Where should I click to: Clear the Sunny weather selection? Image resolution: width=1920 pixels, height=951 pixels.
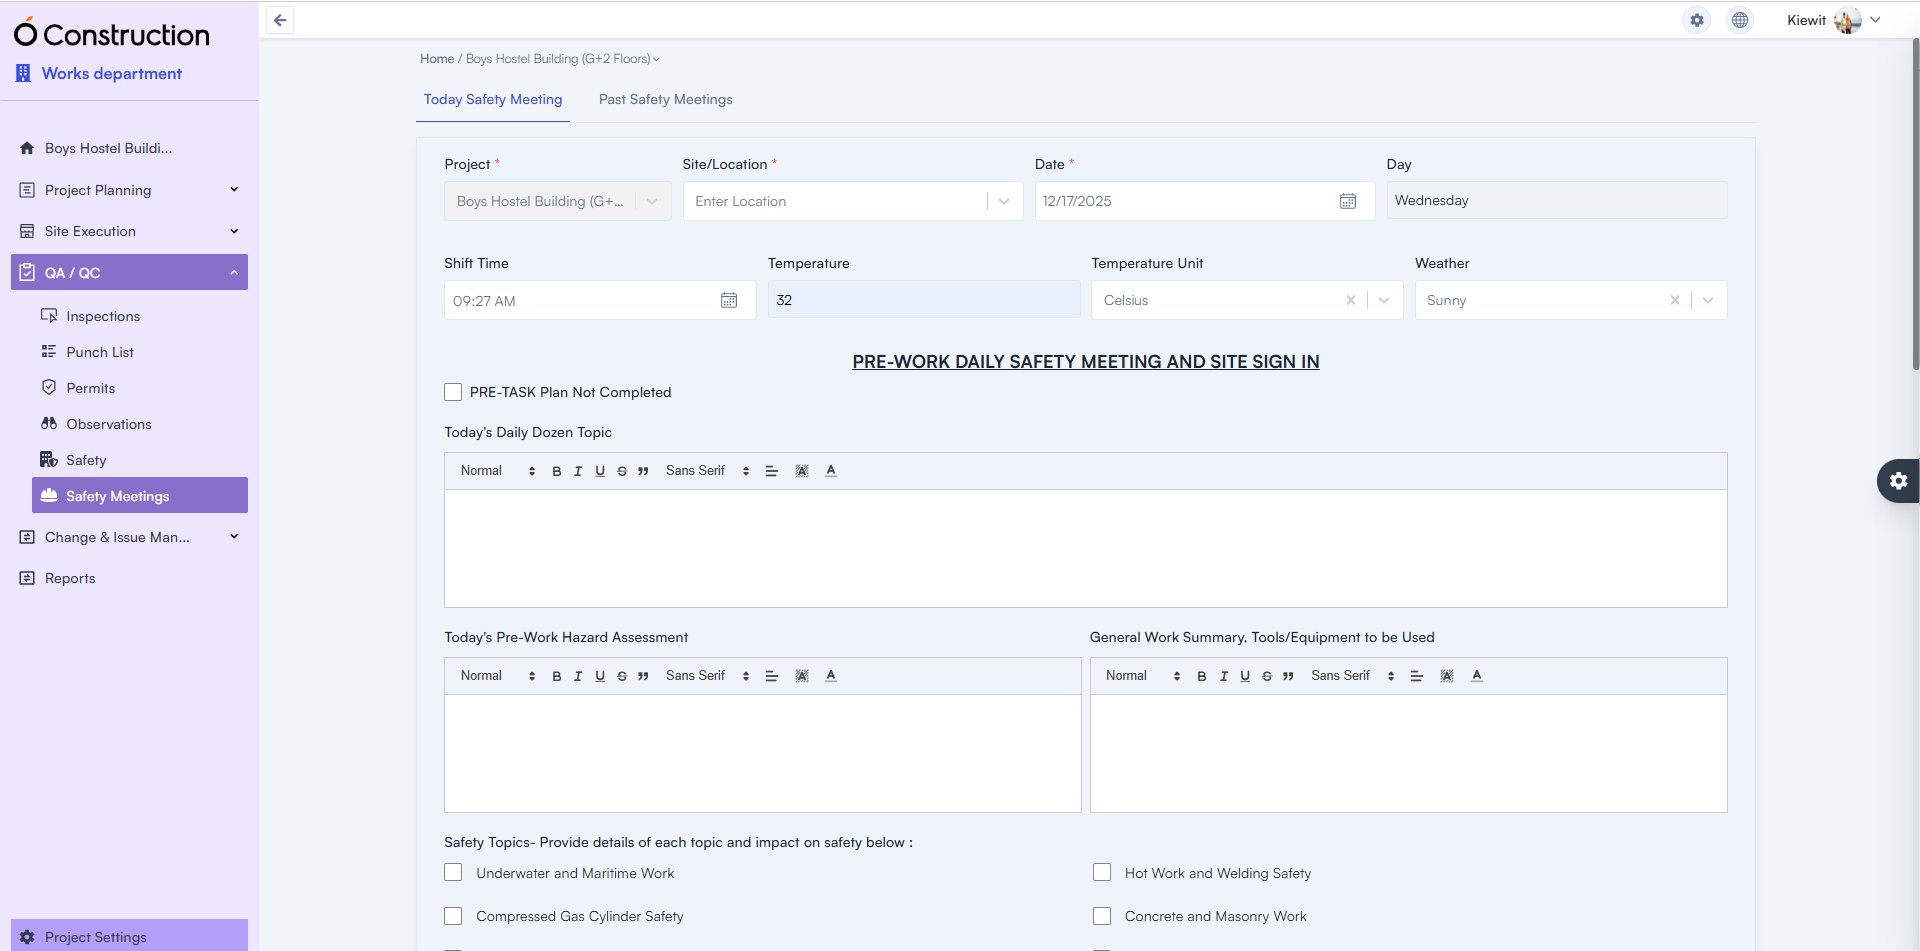click(x=1674, y=300)
